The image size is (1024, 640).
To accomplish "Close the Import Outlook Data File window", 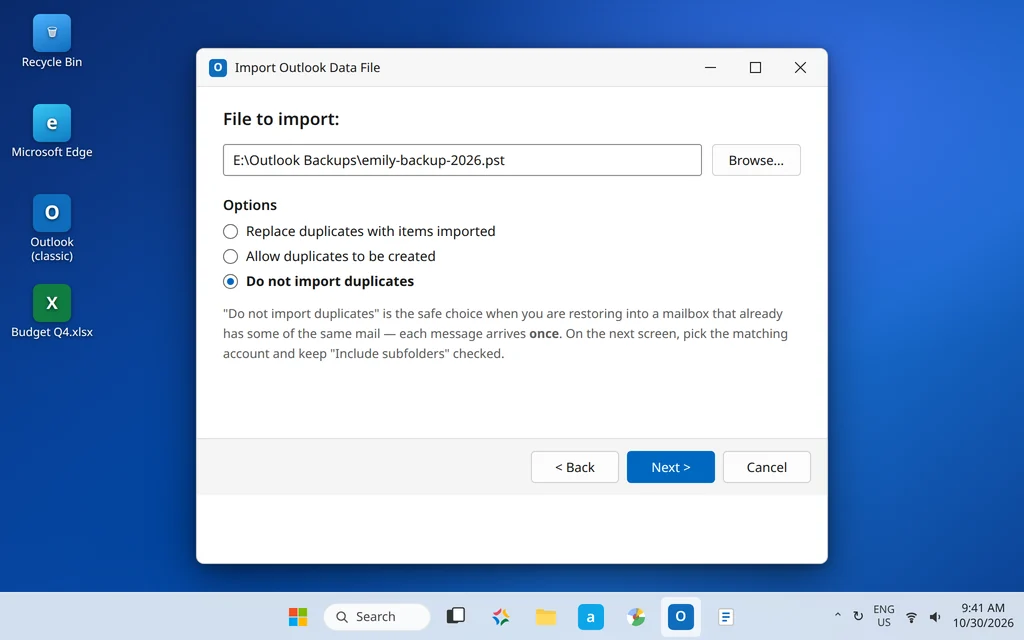I will pos(801,67).
